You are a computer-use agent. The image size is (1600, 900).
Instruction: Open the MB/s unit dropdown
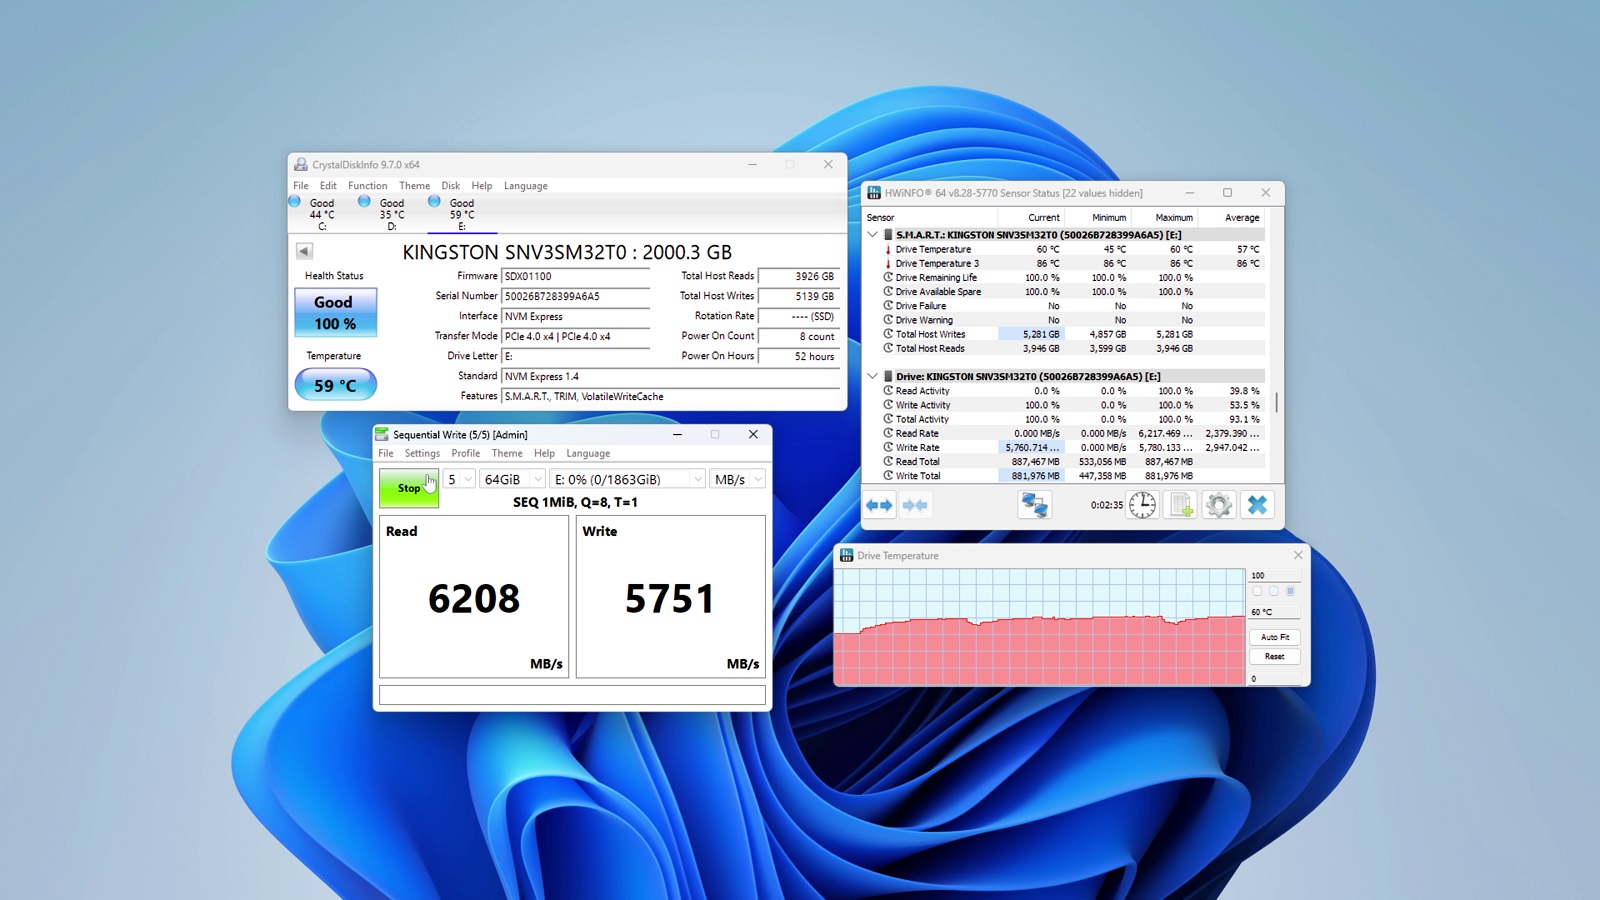pos(738,480)
